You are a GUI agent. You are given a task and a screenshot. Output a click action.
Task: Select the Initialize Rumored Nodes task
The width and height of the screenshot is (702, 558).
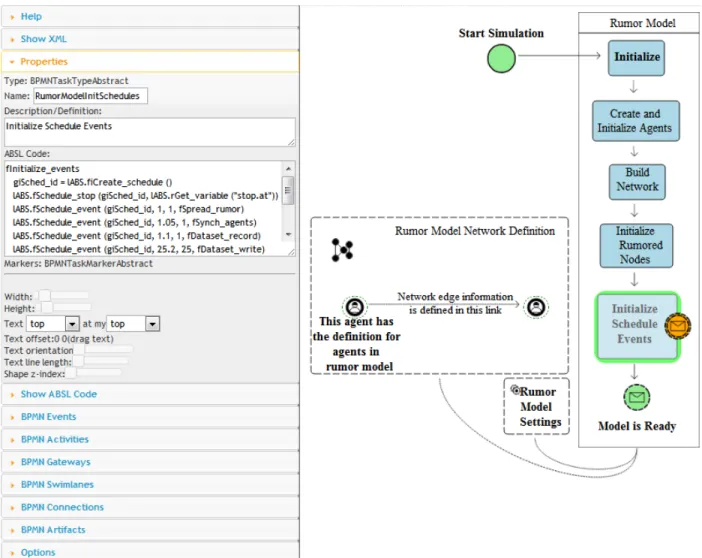(636, 245)
